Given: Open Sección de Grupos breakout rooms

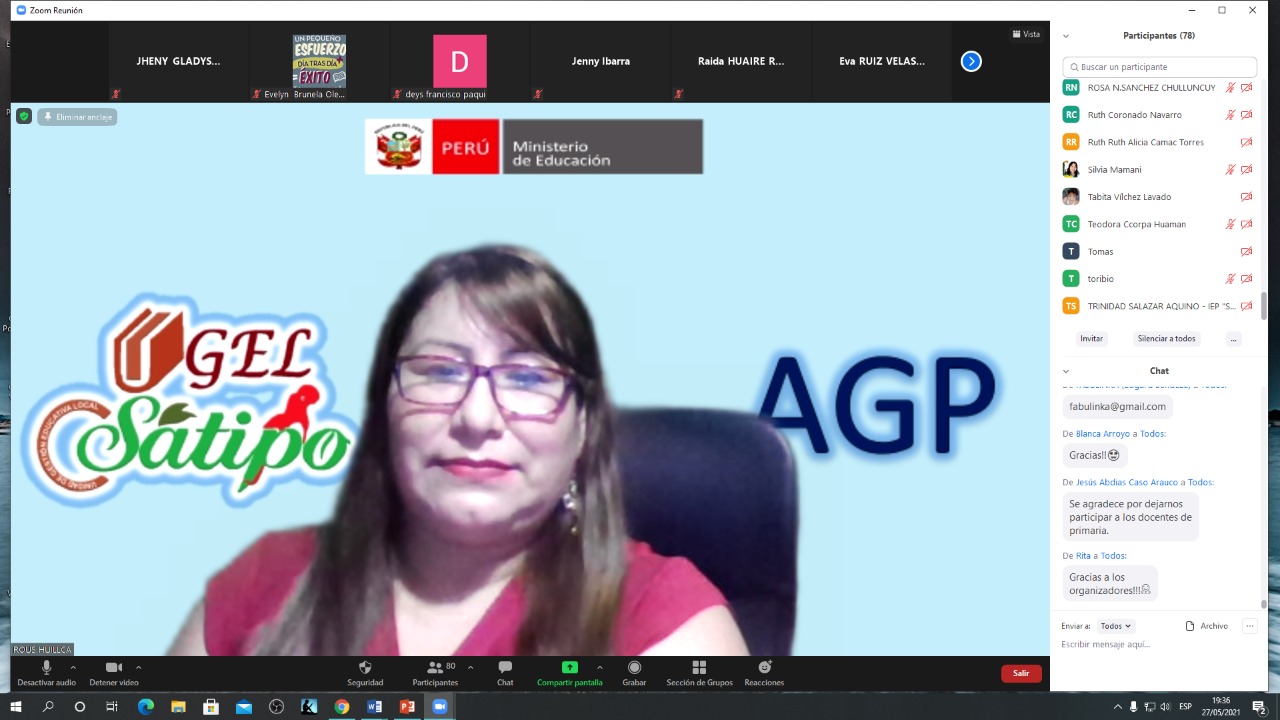Looking at the screenshot, I should (700, 673).
